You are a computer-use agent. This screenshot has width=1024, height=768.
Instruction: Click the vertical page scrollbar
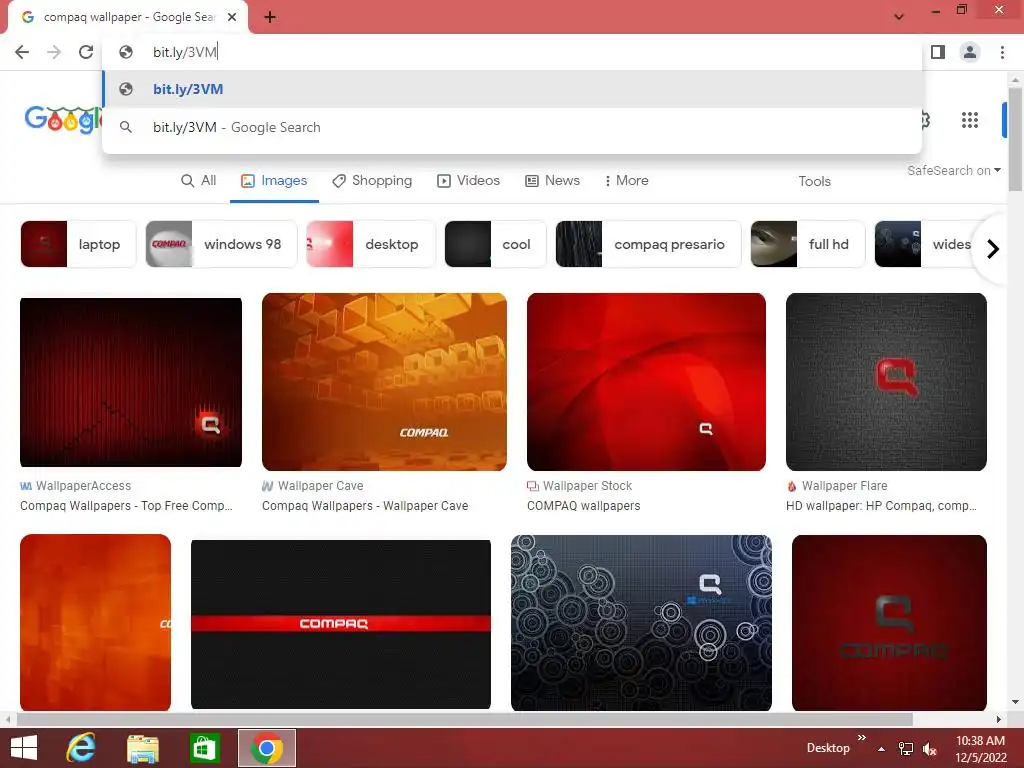click(1015, 139)
